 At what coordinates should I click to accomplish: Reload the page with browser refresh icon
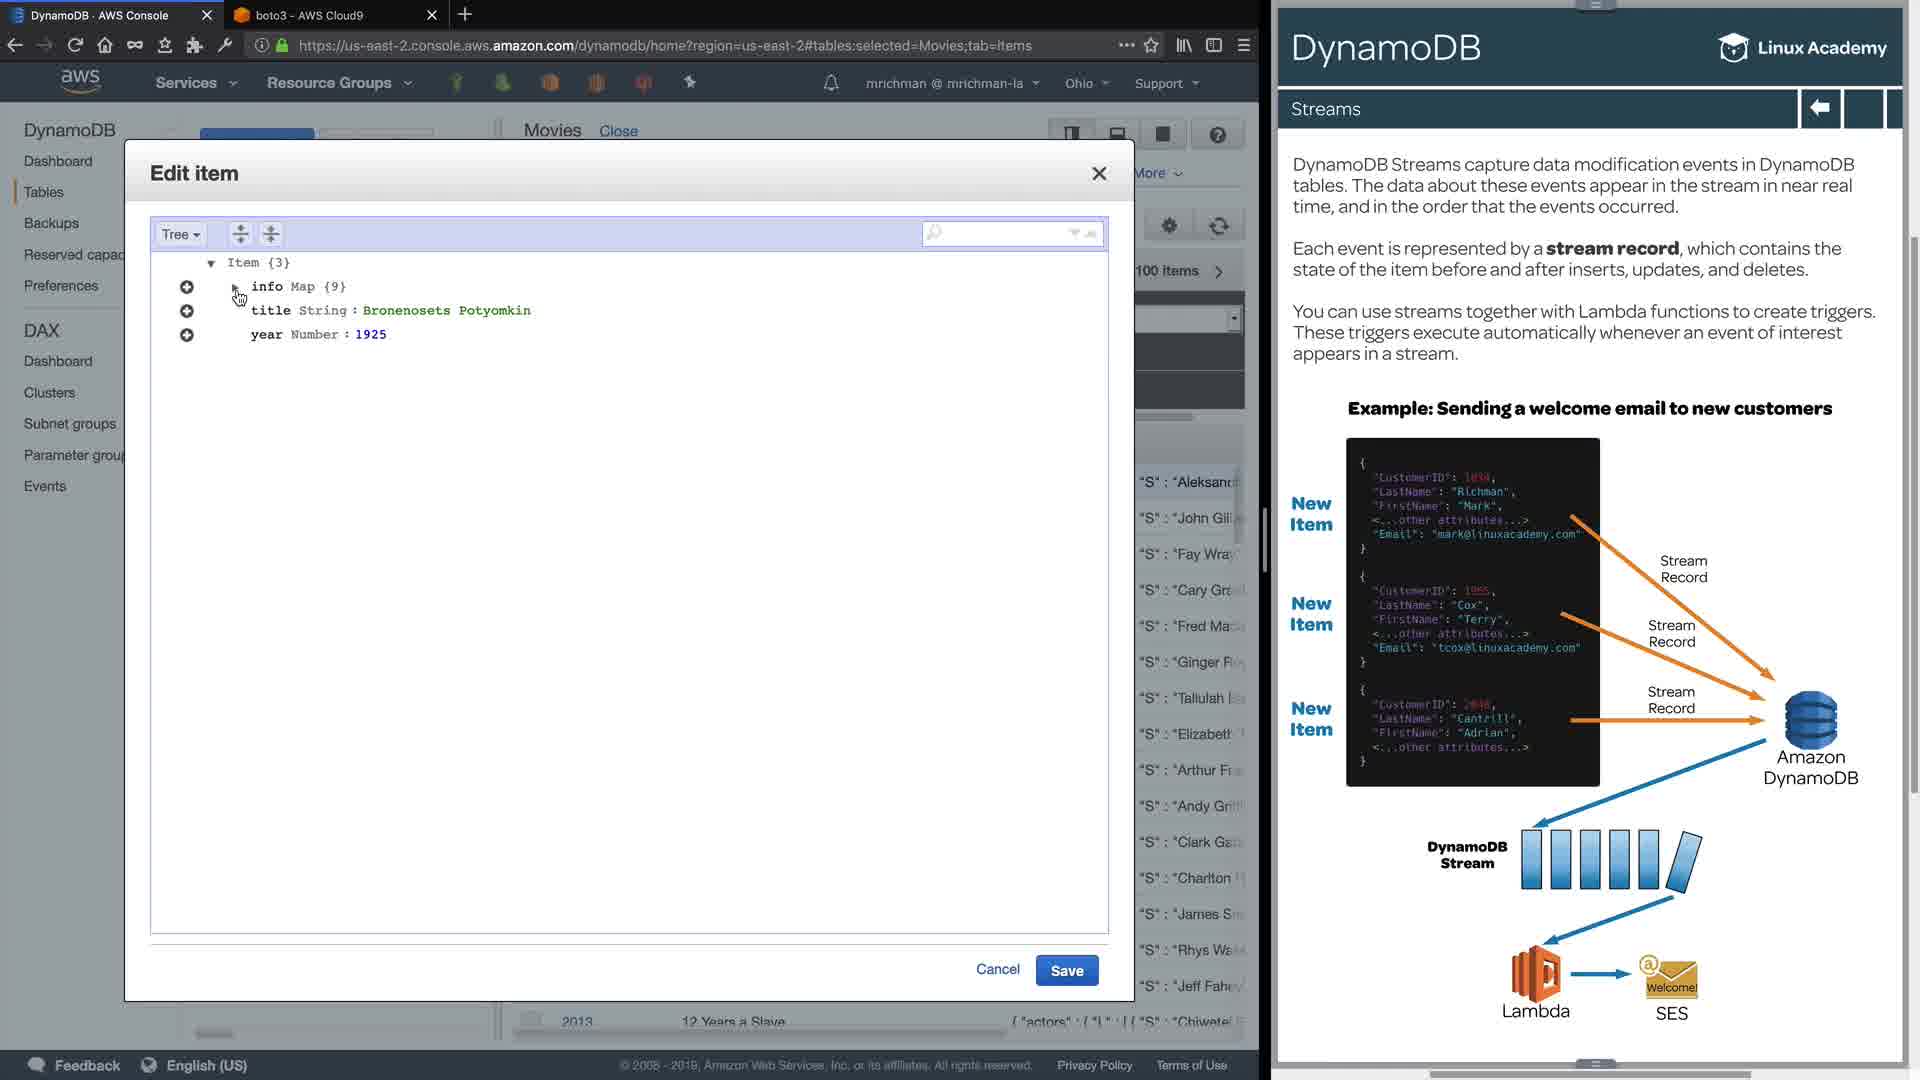click(x=75, y=45)
